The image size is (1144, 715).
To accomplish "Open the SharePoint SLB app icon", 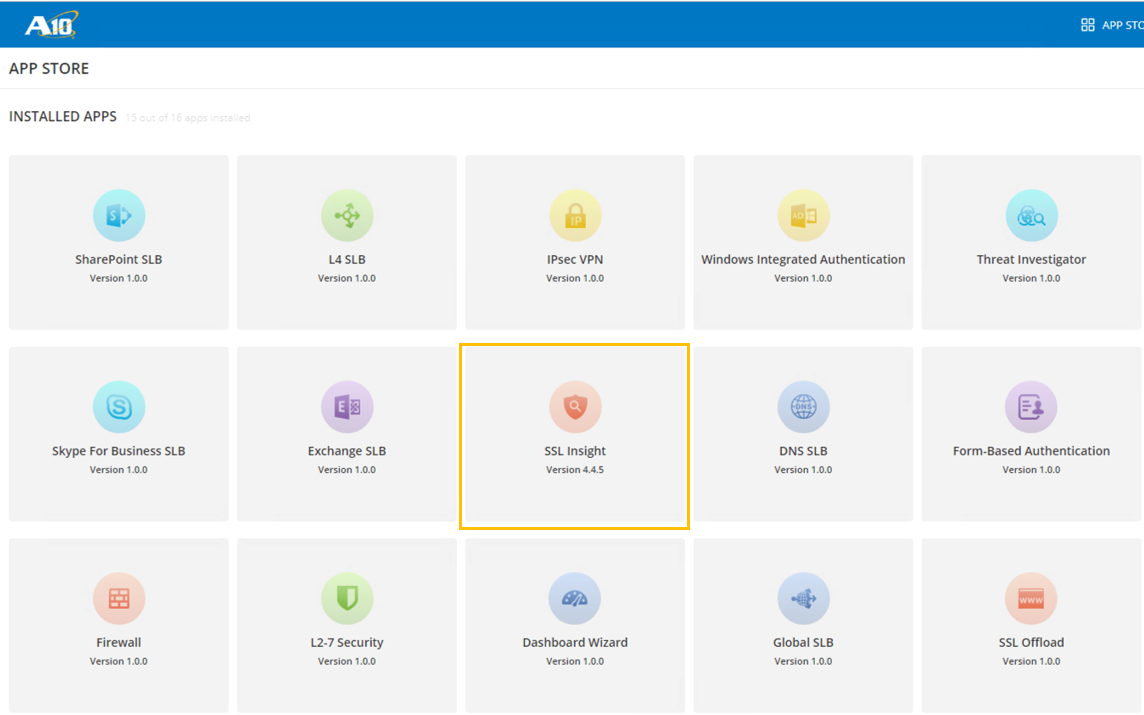I will tap(119, 215).
